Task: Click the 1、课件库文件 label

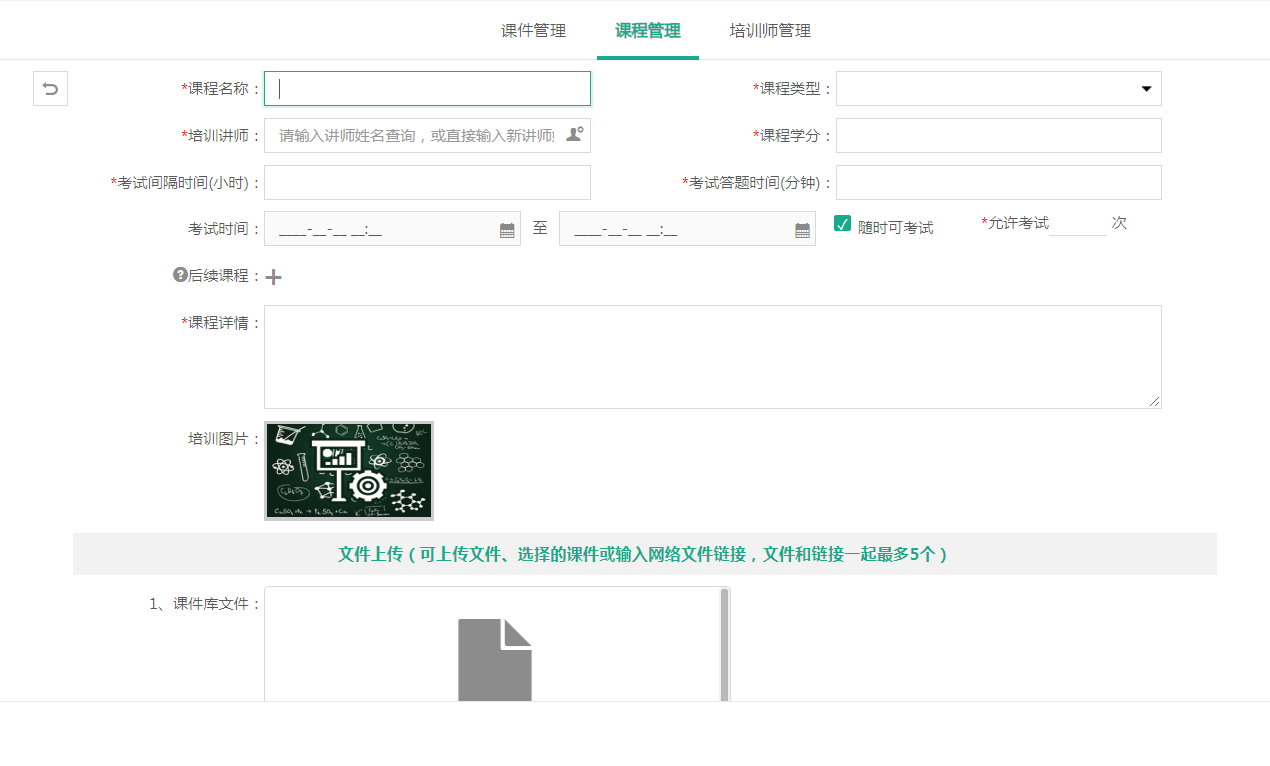Action: click(x=205, y=604)
